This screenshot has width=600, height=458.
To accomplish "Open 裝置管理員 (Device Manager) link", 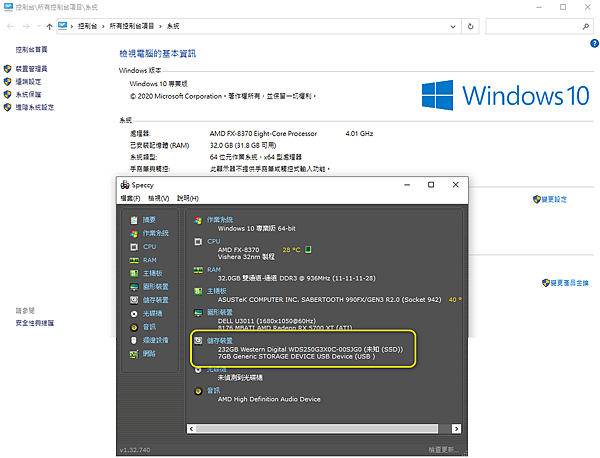I will 31,69.
